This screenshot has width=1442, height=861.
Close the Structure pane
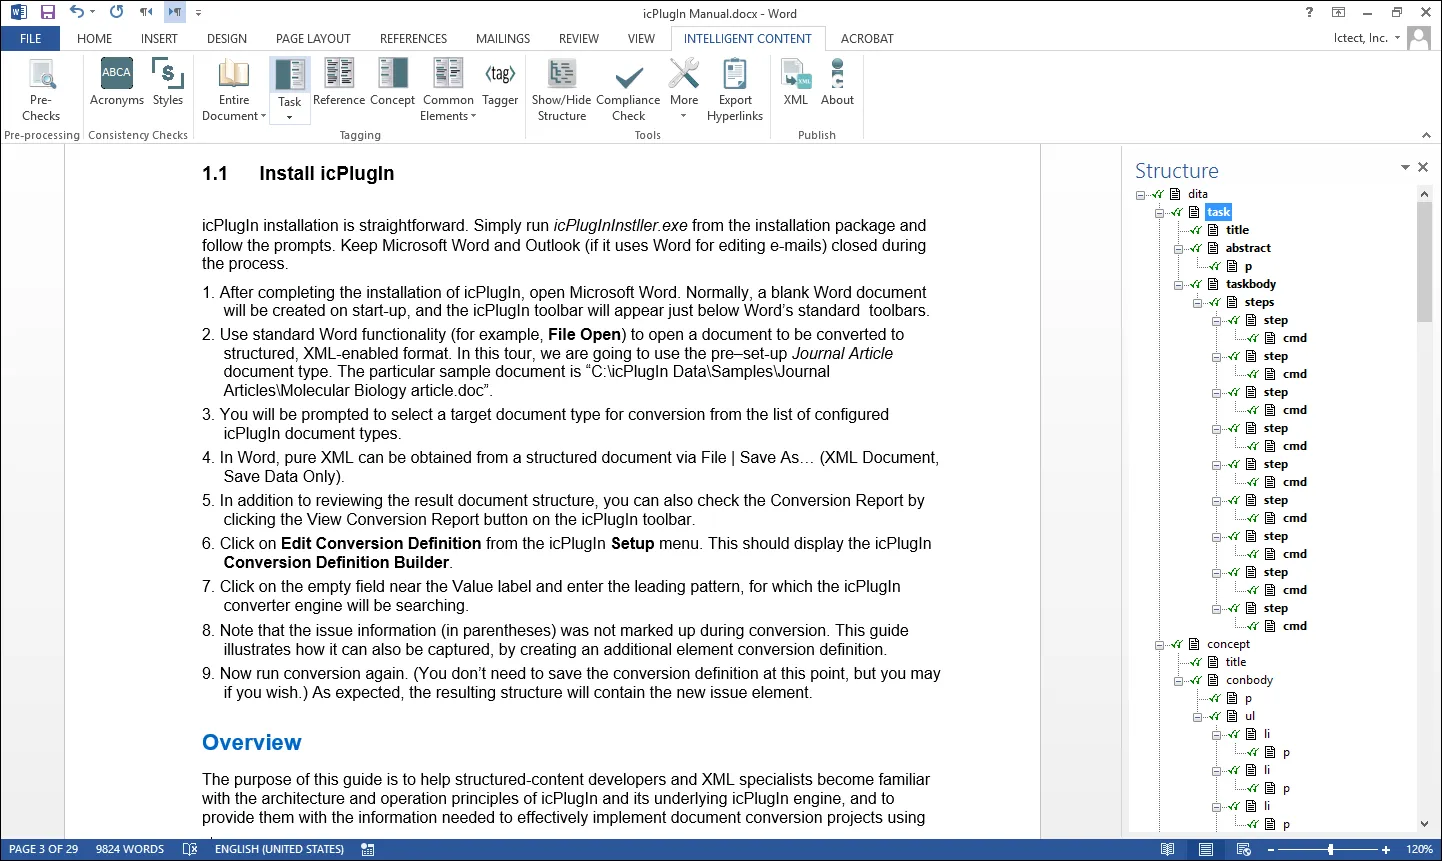pos(1423,167)
